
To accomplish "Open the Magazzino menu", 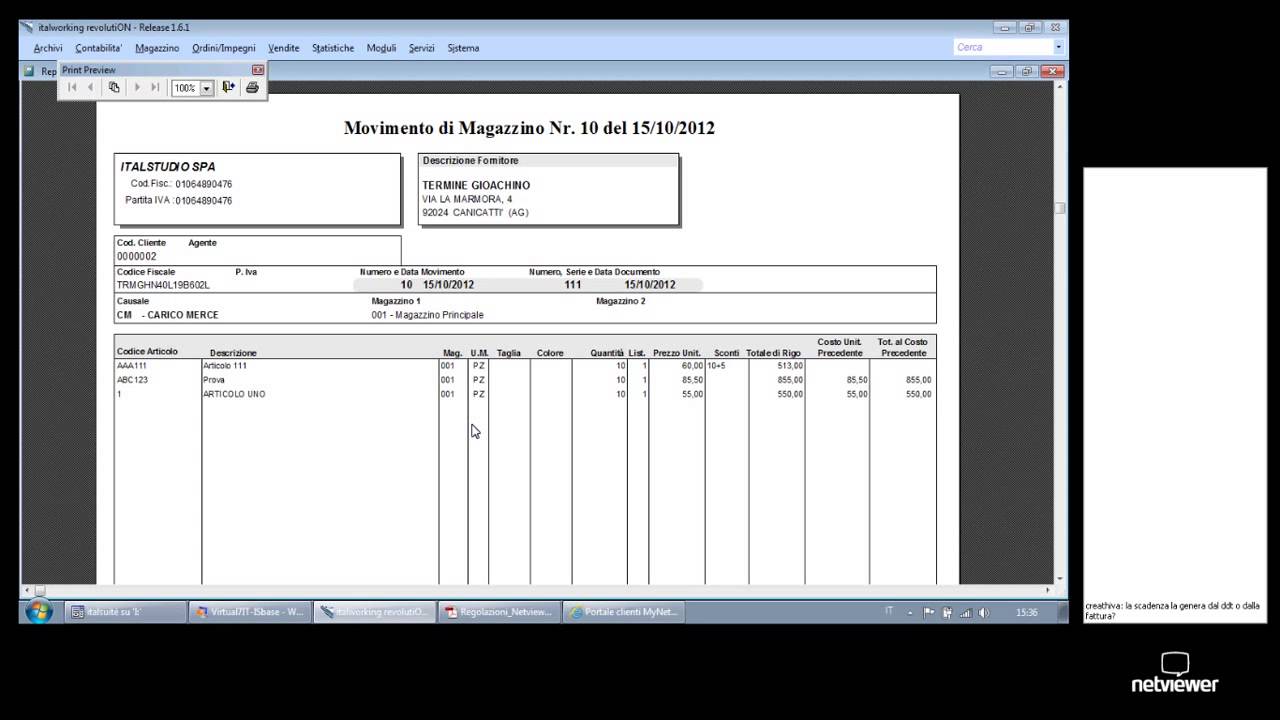I will click(157, 48).
